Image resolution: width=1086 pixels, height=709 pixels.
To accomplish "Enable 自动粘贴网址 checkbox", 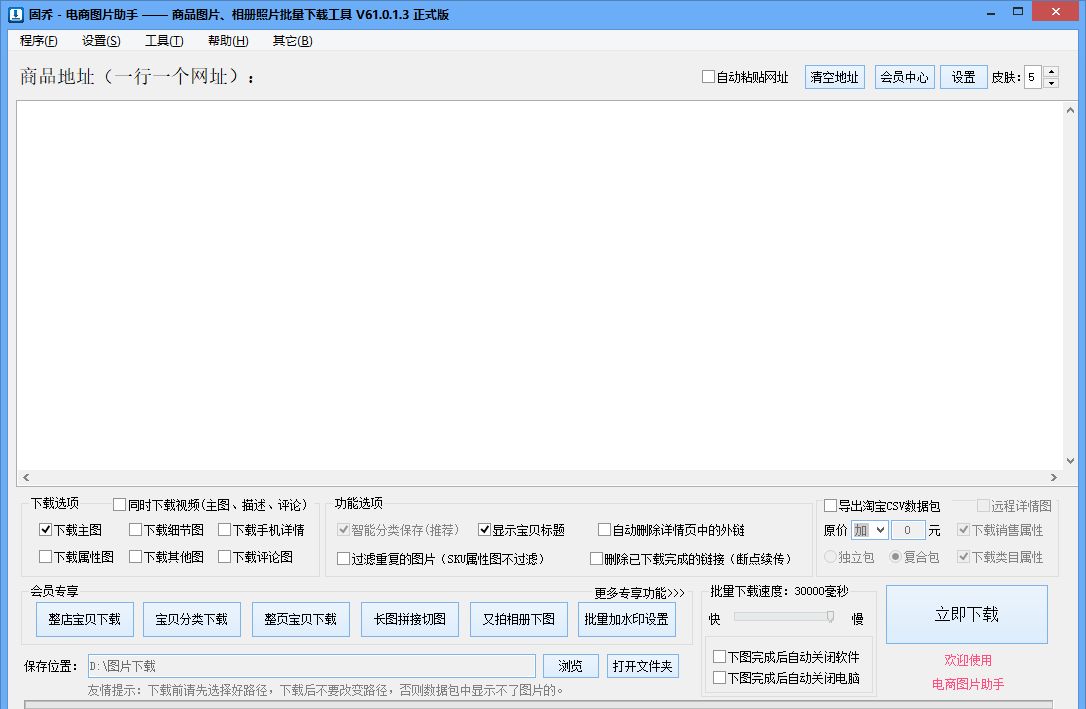I will [x=707, y=76].
